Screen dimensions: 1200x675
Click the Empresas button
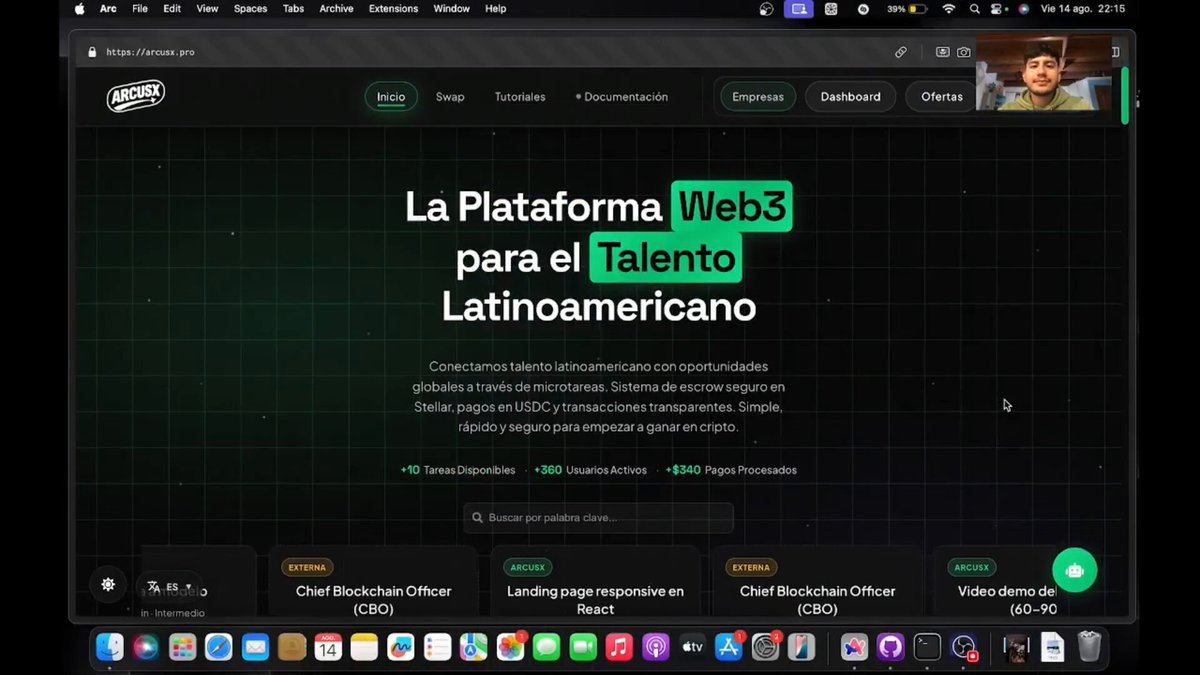758,97
